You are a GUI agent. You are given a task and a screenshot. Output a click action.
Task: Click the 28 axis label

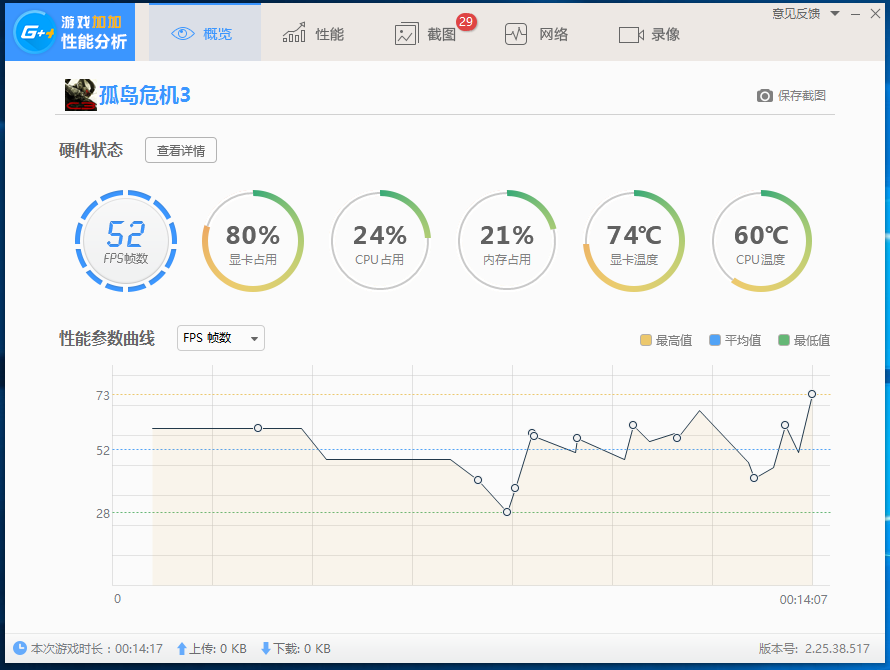point(103,513)
